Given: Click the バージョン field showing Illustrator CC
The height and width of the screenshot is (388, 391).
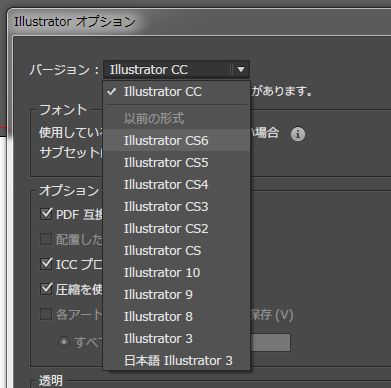Looking at the screenshot, I should pos(176,70).
